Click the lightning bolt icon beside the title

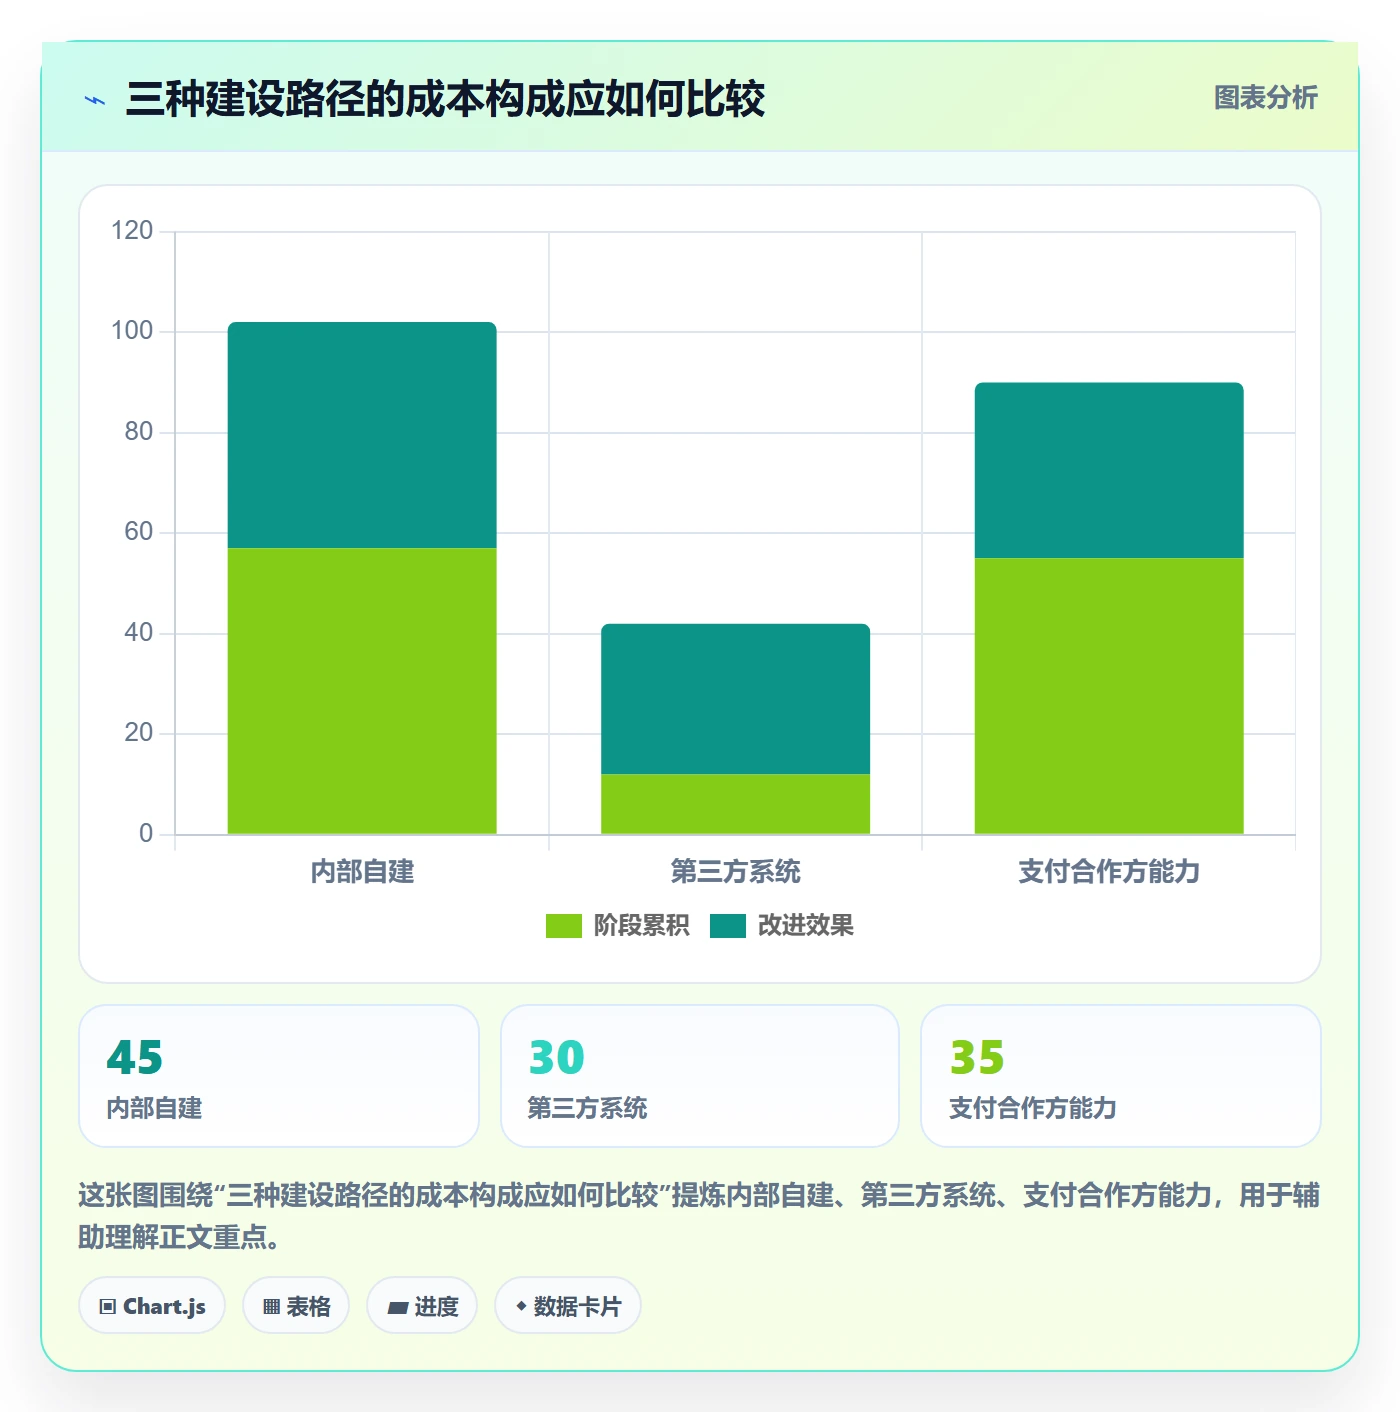pos(95,100)
